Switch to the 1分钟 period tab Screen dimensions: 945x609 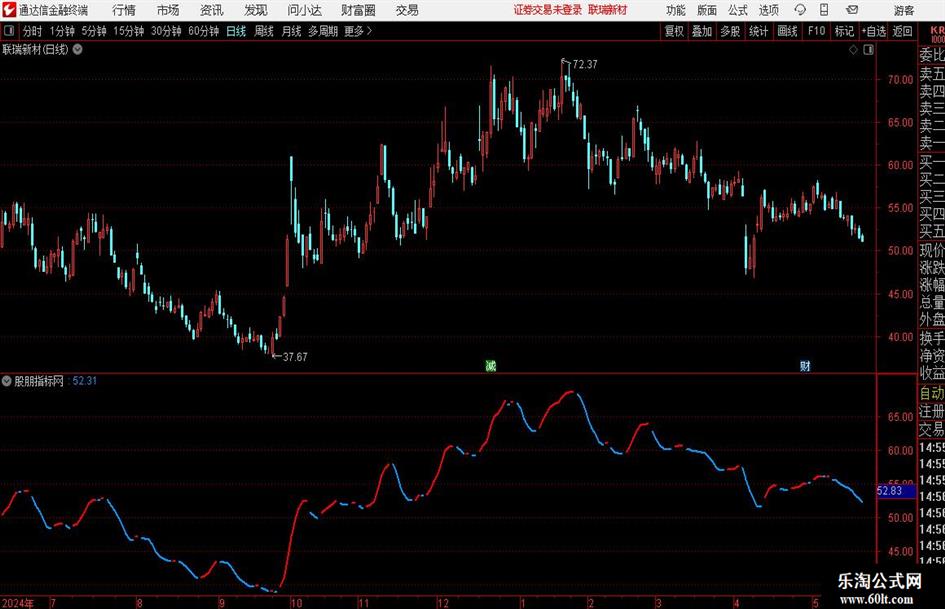[62, 31]
